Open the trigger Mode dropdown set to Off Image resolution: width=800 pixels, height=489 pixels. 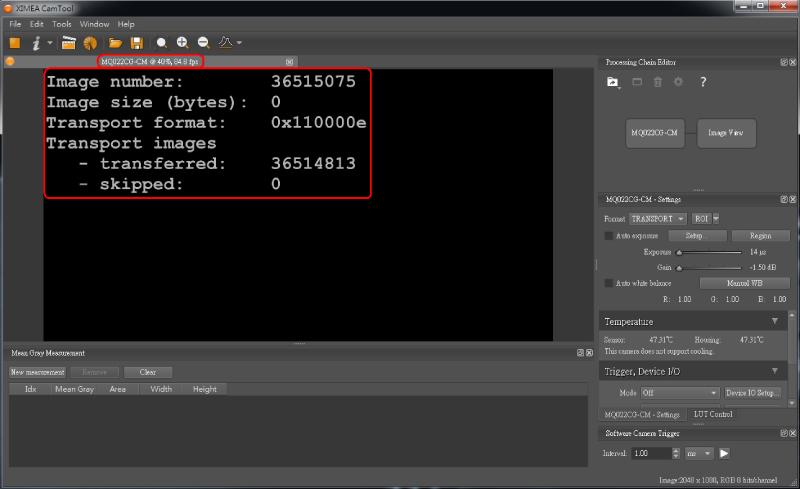click(679, 393)
